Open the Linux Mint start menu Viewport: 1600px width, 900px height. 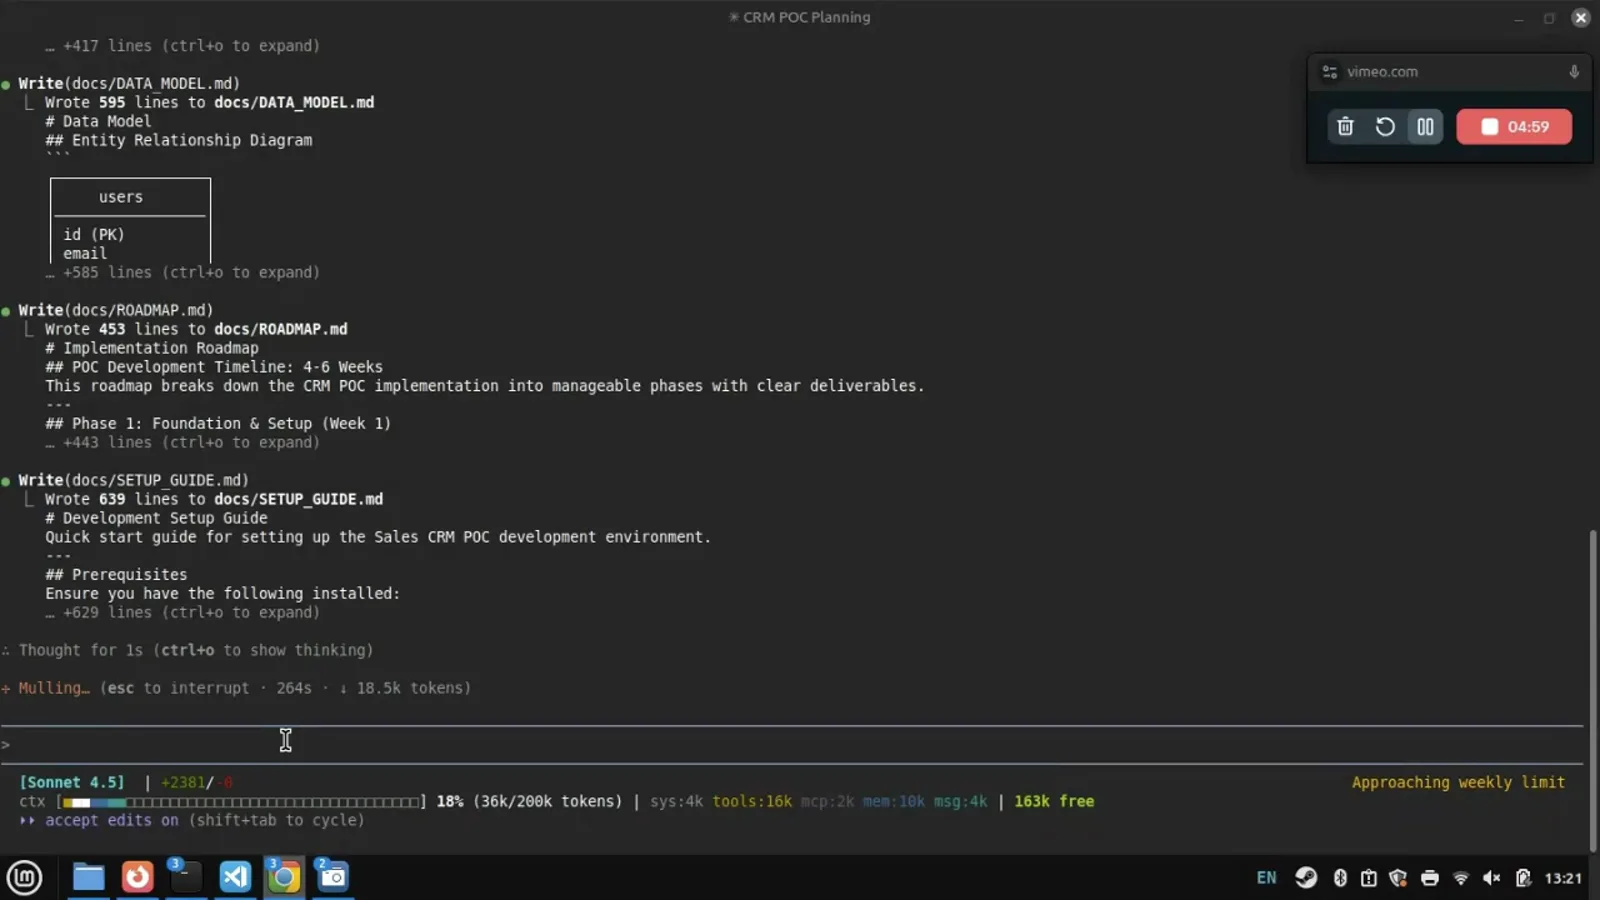[x=24, y=877]
